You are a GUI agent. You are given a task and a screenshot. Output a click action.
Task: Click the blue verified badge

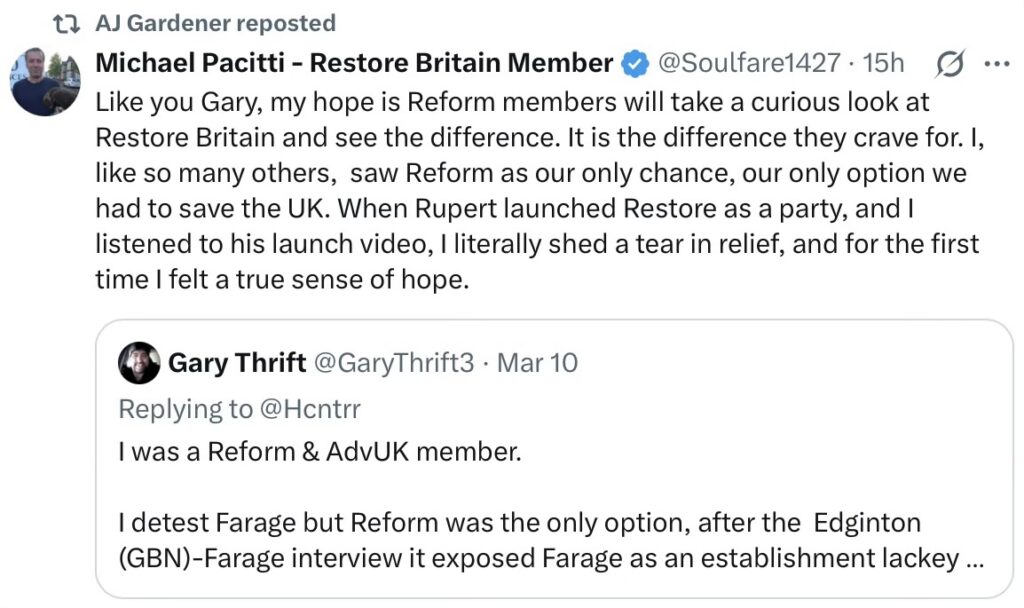tap(634, 64)
